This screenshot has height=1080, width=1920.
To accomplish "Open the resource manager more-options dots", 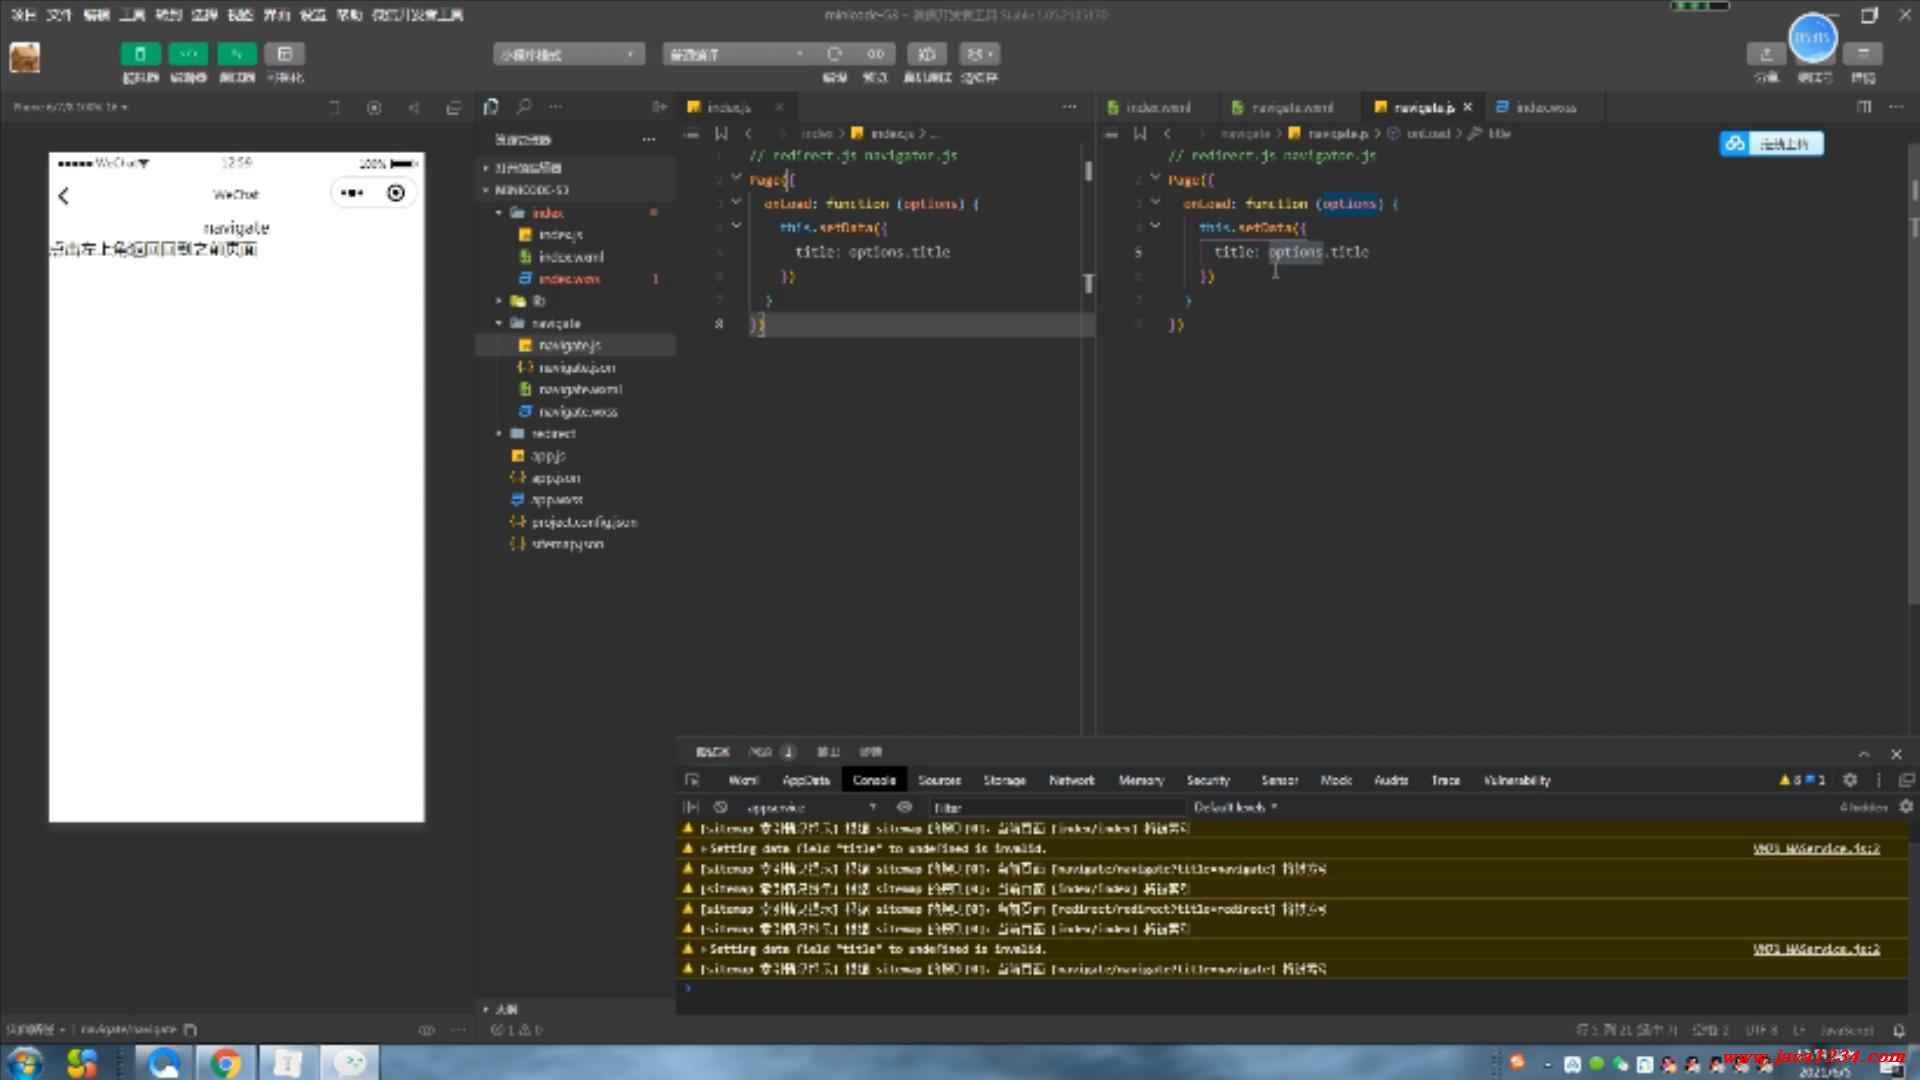I will [x=649, y=139].
